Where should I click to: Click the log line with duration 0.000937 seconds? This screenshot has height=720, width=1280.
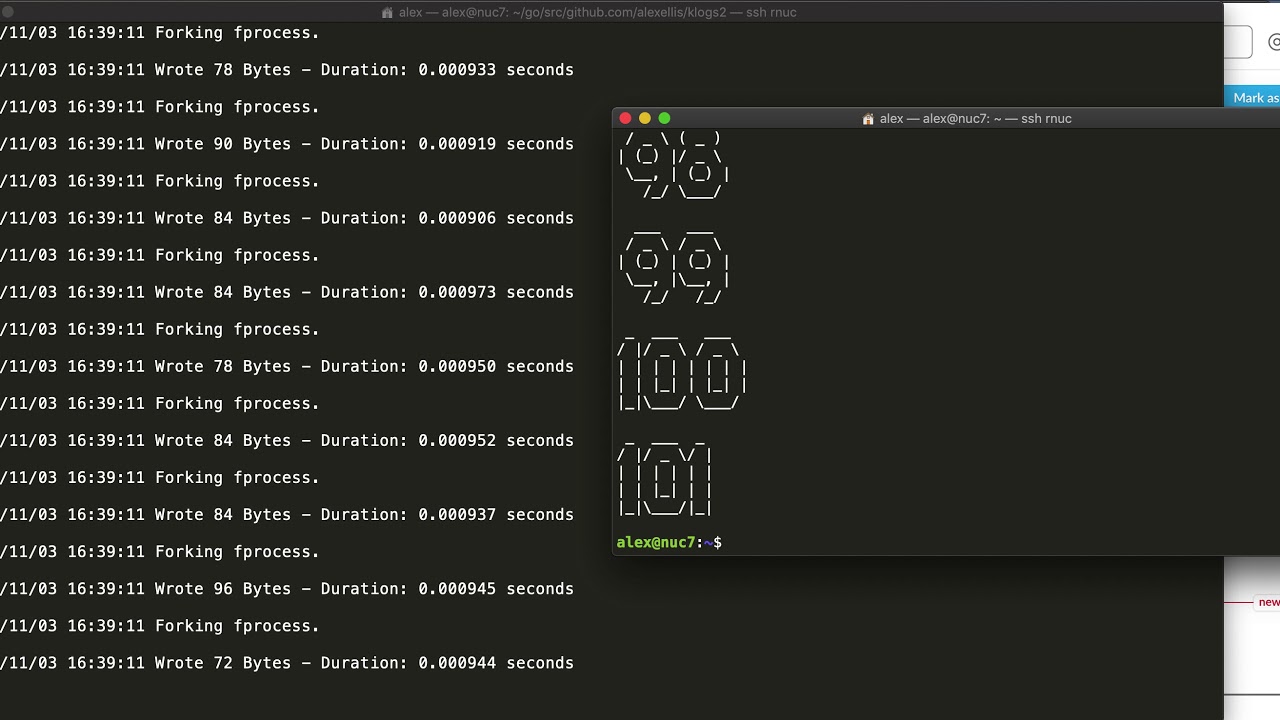(x=287, y=514)
